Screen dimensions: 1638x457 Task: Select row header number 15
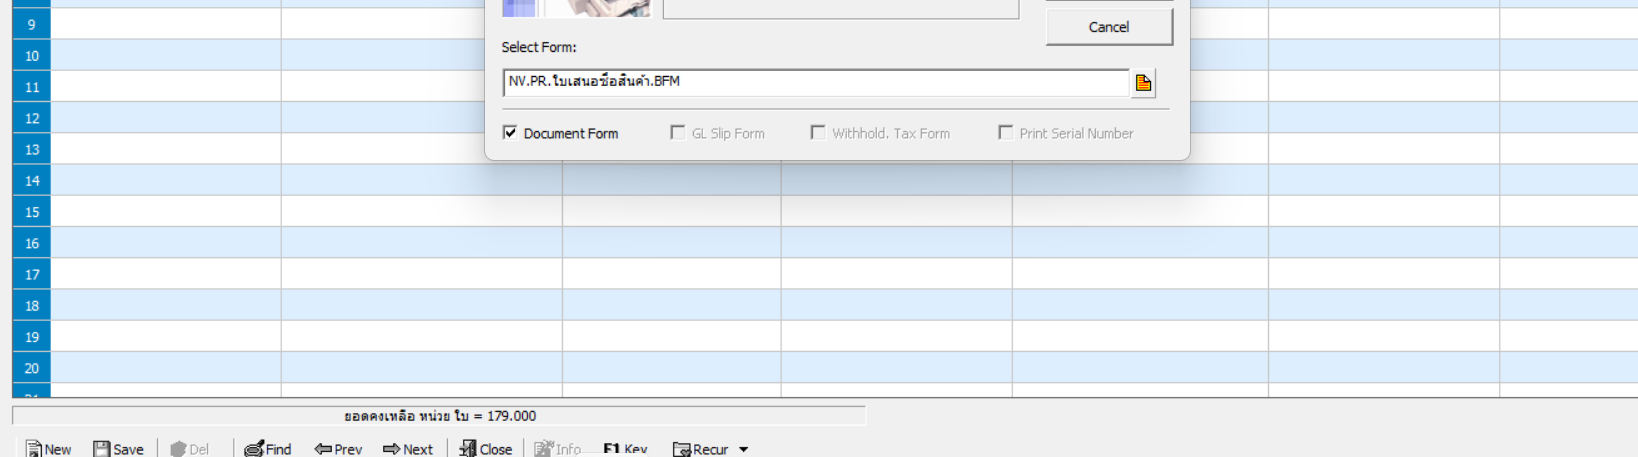32,212
